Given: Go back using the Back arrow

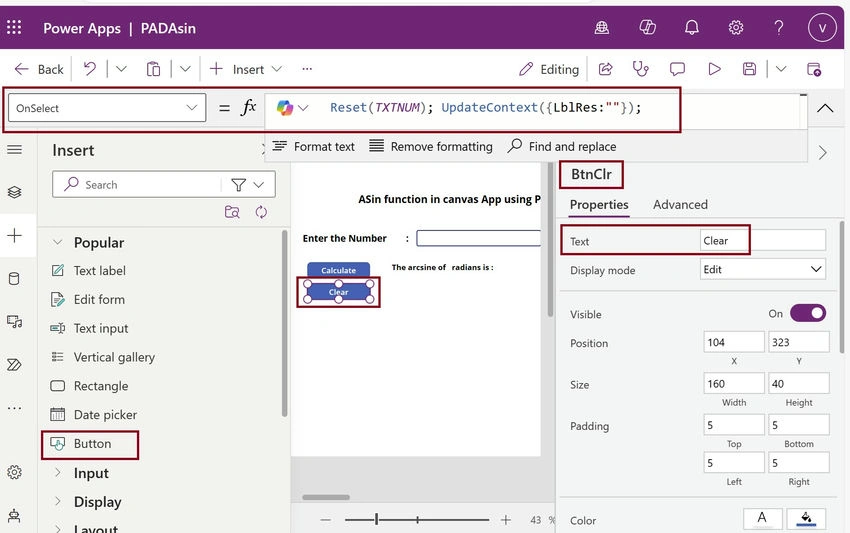Looking at the screenshot, I should pyautogui.click(x=38, y=69).
